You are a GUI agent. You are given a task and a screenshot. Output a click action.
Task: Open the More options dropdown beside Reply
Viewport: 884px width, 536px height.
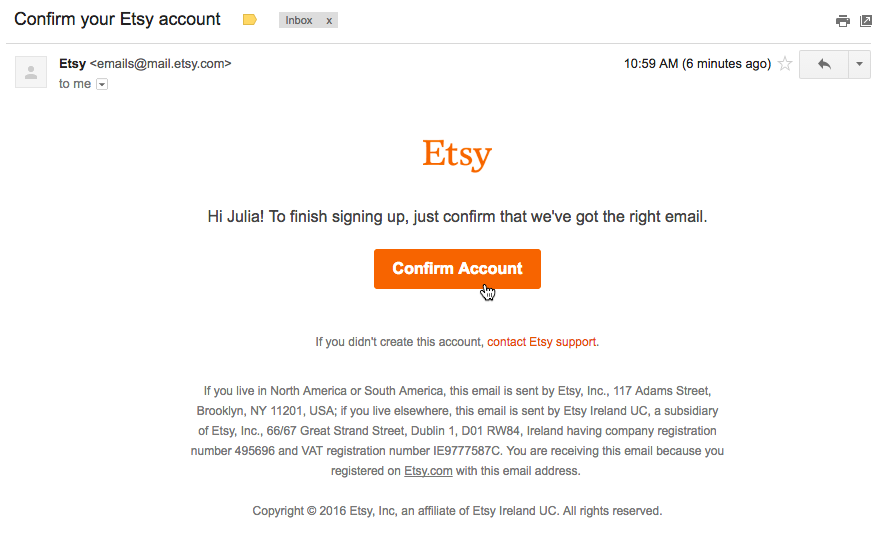coord(859,64)
